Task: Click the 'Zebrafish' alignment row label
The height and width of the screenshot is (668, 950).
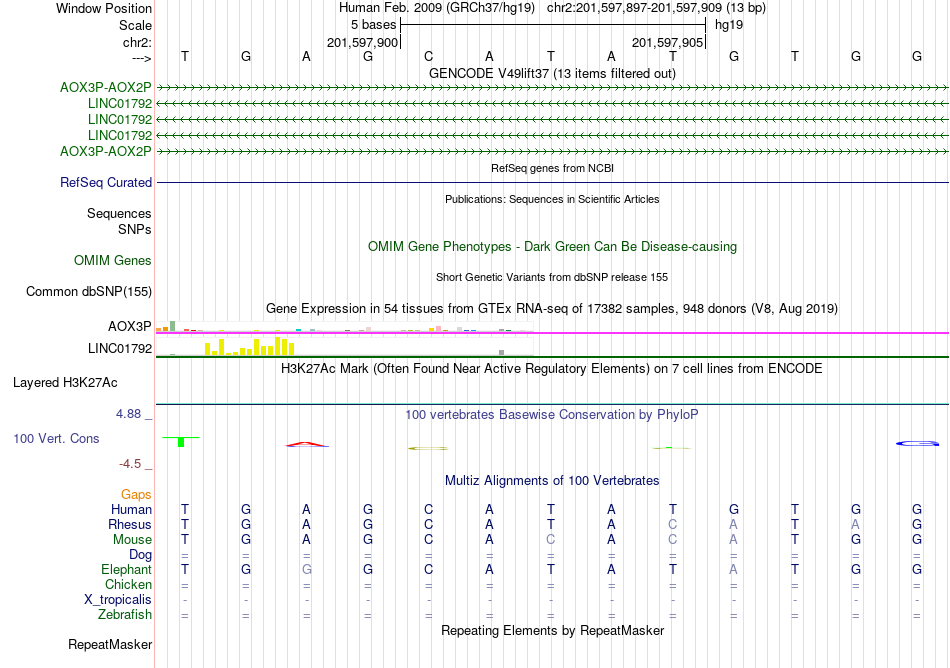Action: click(125, 615)
